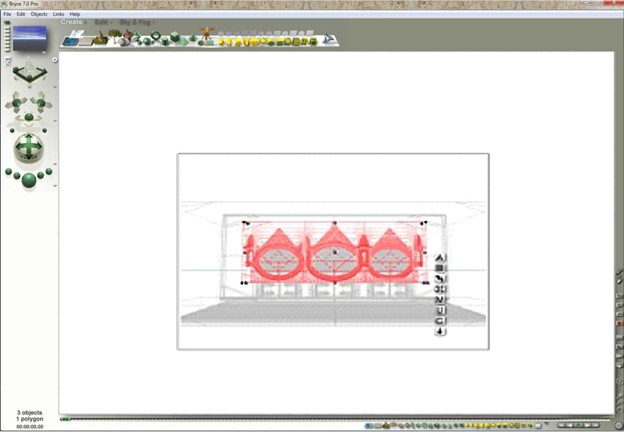This screenshot has height=432, width=624.
Task: Click the Help menu item
Action: coord(75,14)
